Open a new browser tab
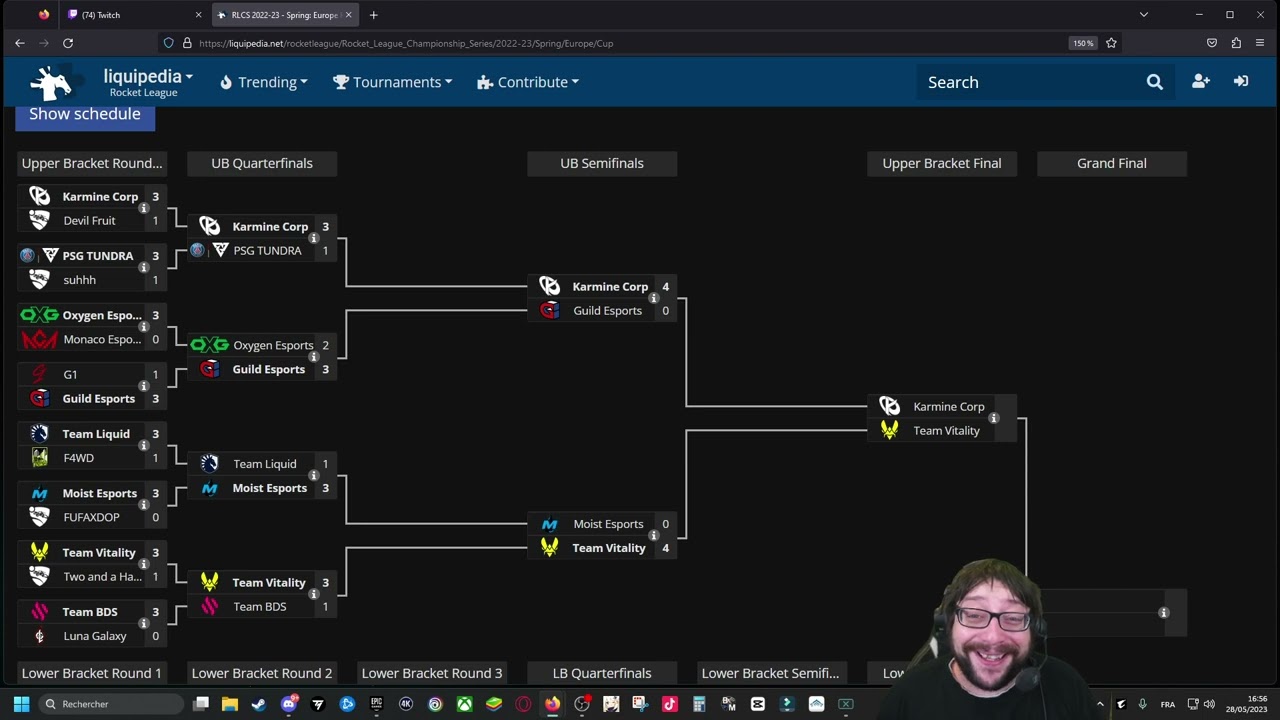This screenshot has height=720, width=1280. point(373,15)
